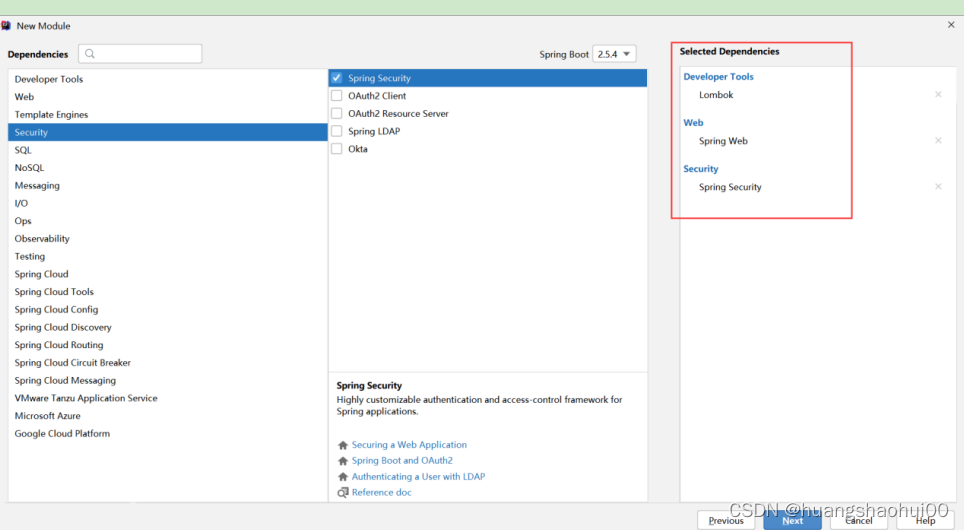Click Web heading in Selected Dependencies
The width and height of the screenshot is (964, 530).
tap(693, 123)
